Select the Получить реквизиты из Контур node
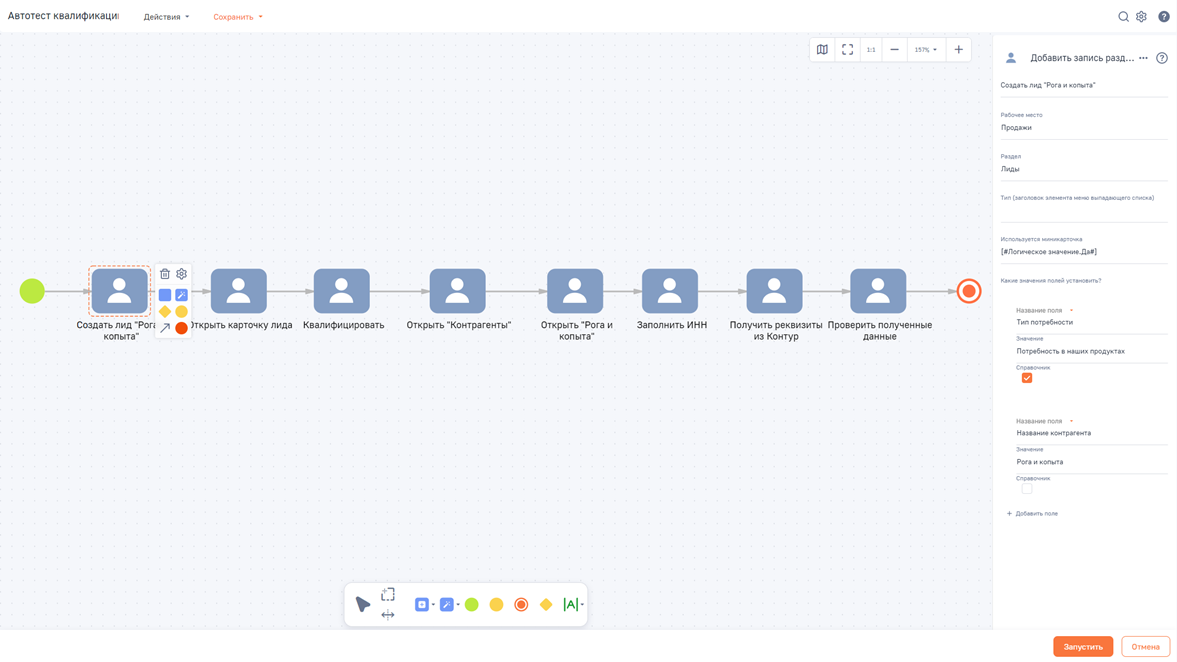This screenshot has width=1177, height=662. 775,291
